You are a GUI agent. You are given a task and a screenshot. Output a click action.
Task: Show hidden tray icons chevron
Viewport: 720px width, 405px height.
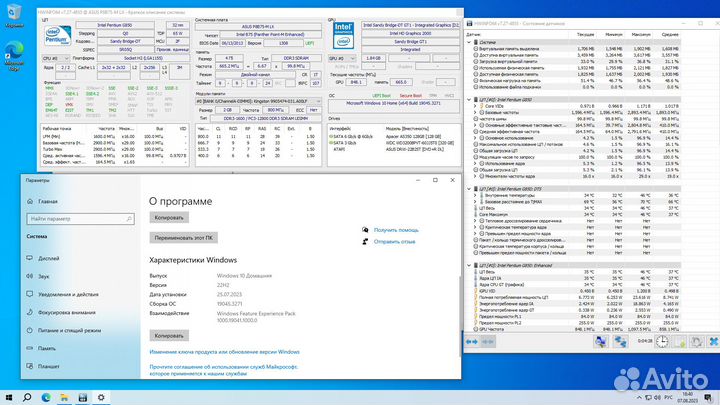[x=639, y=398]
